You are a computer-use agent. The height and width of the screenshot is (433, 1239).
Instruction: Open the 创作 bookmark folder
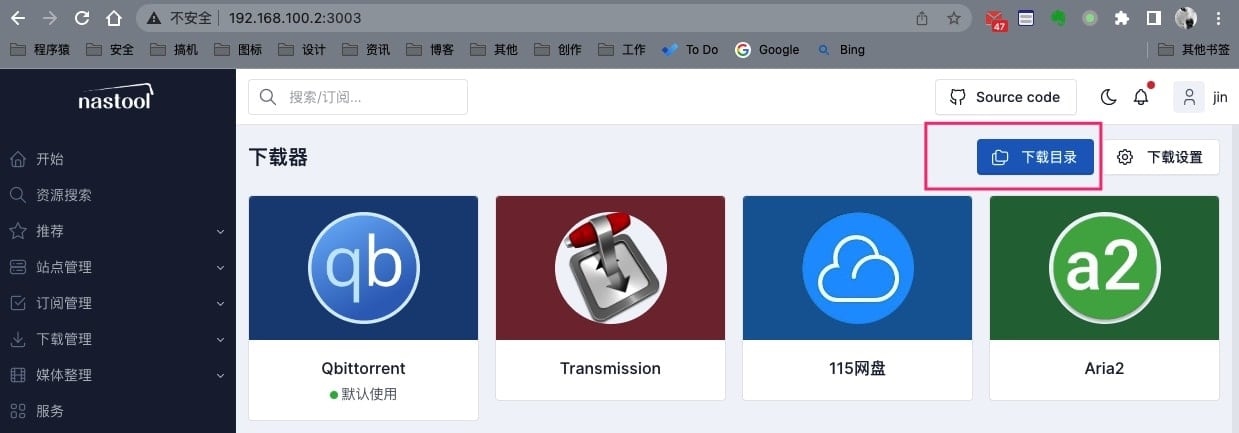coord(558,49)
